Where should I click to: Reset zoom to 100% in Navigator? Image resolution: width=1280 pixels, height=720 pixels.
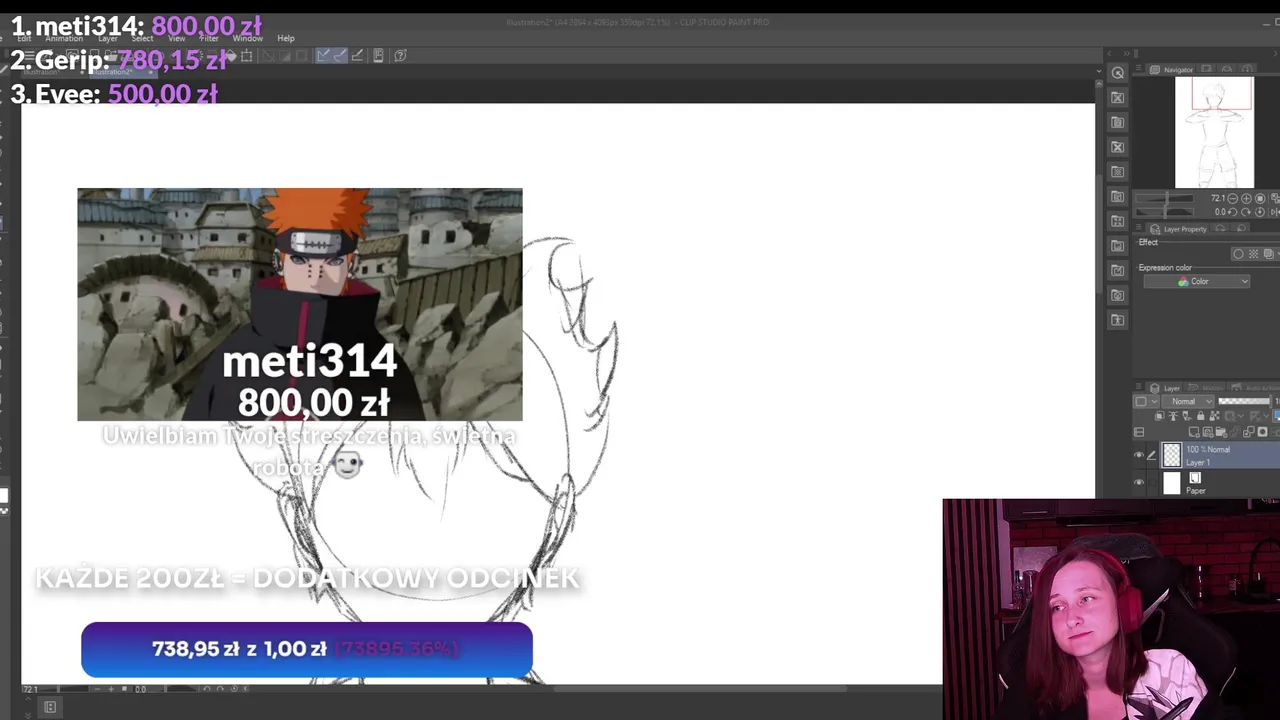[1260, 198]
